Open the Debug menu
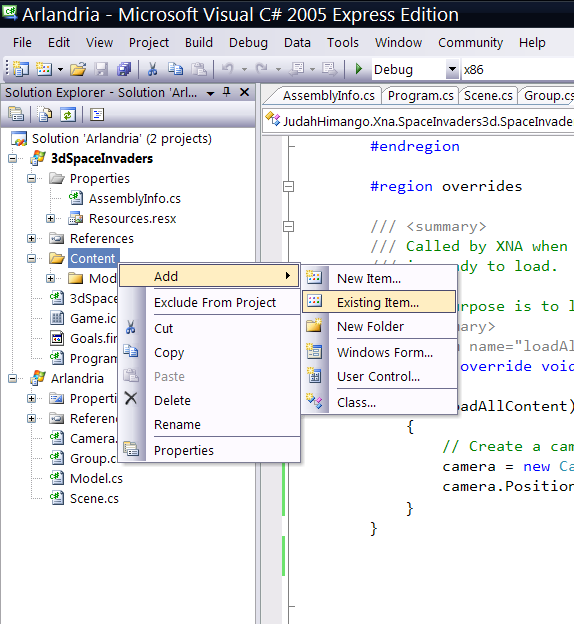Viewport: 574px width, 624px height. pyautogui.click(x=248, y=43)
